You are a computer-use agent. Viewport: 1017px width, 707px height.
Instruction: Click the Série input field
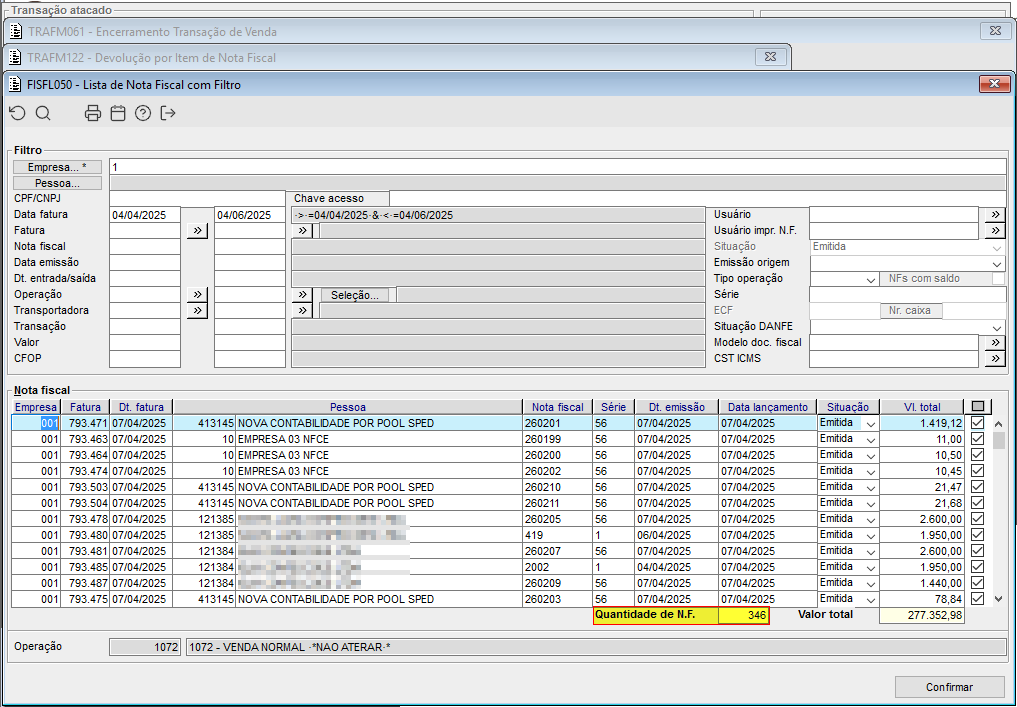point(907,294)
